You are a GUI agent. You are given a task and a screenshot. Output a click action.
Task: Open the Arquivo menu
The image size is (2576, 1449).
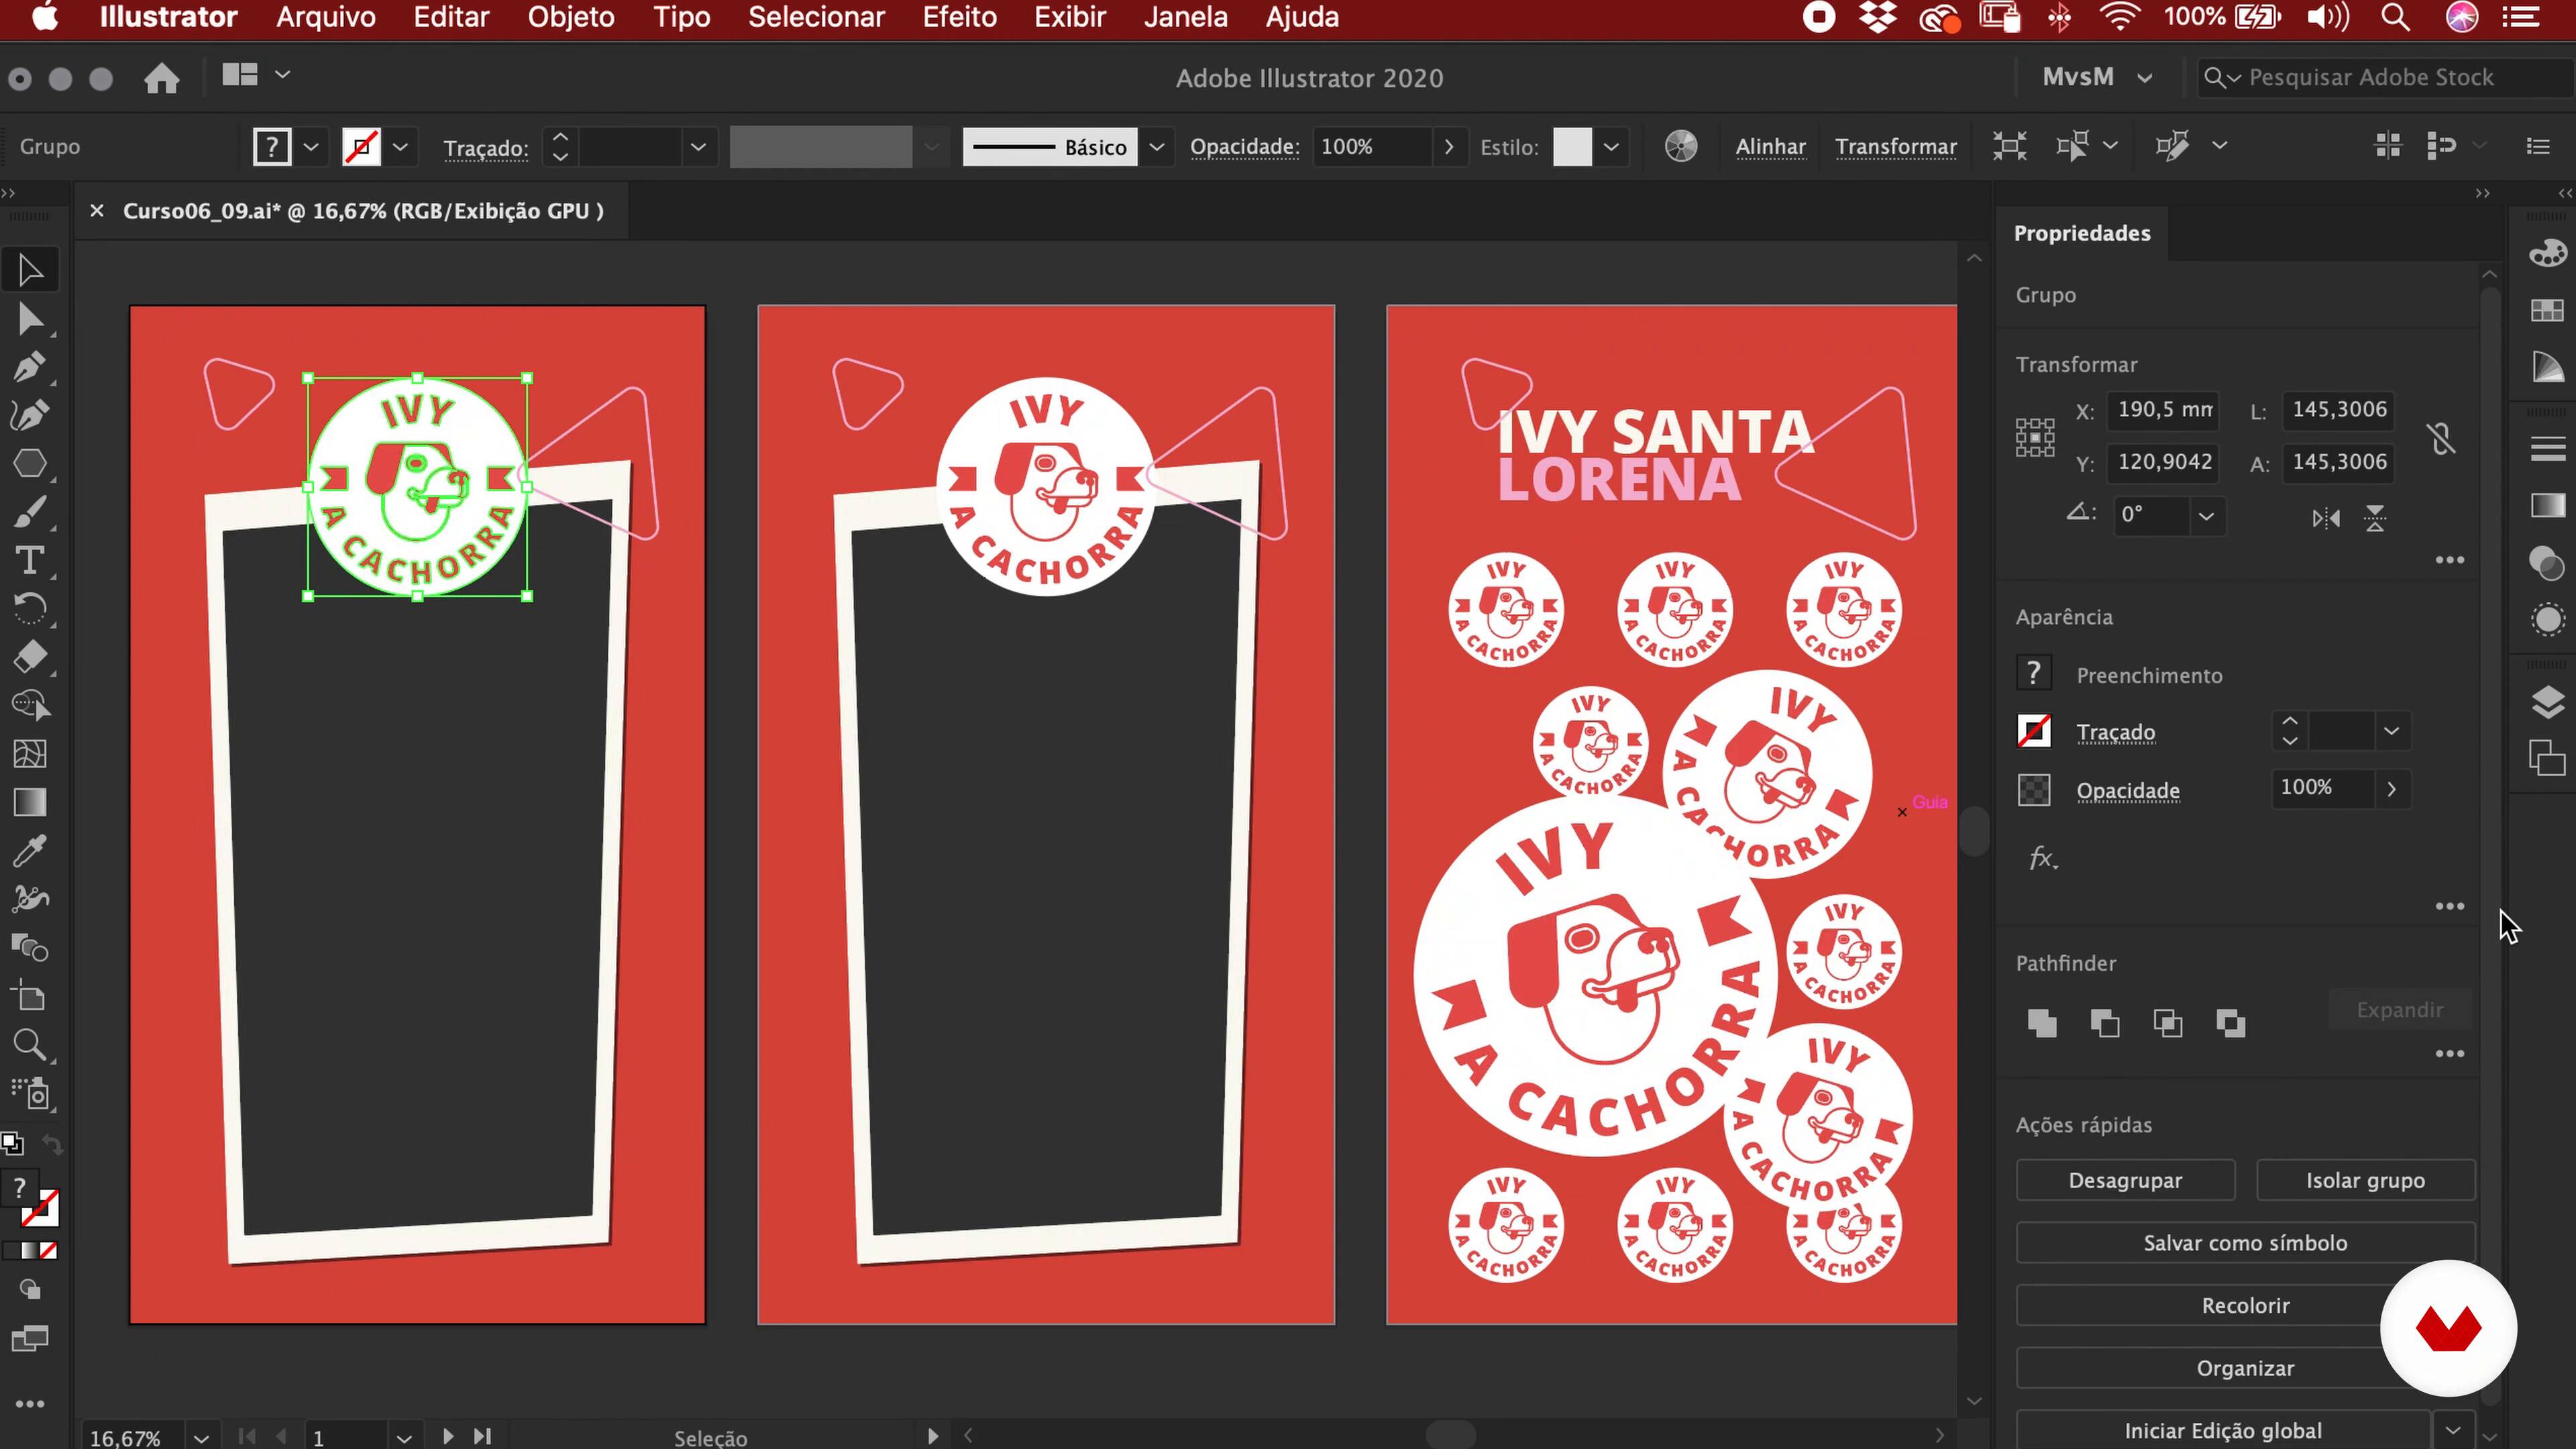tap(326, 17)
